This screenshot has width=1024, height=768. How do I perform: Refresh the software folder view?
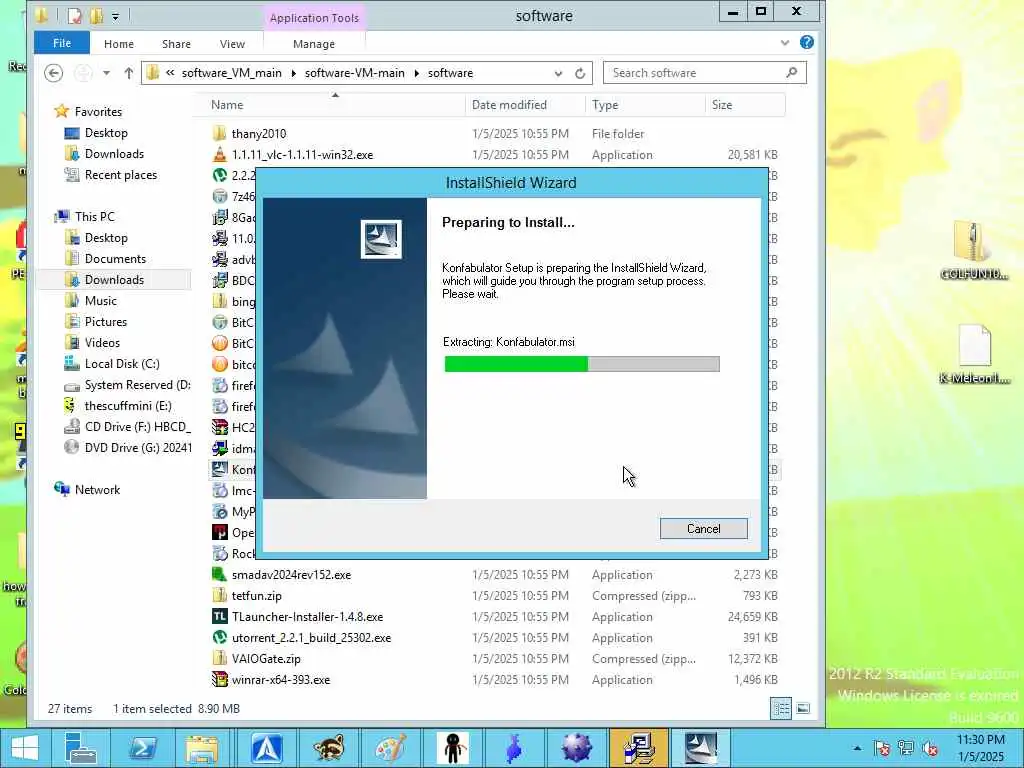pyautogui.click(x=580, y=73)
